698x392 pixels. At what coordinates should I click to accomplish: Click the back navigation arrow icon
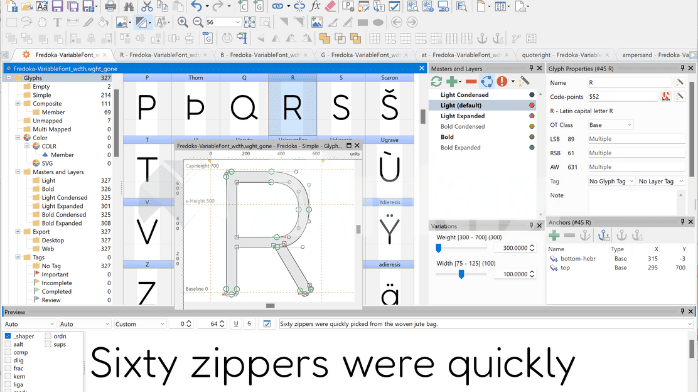397,22
